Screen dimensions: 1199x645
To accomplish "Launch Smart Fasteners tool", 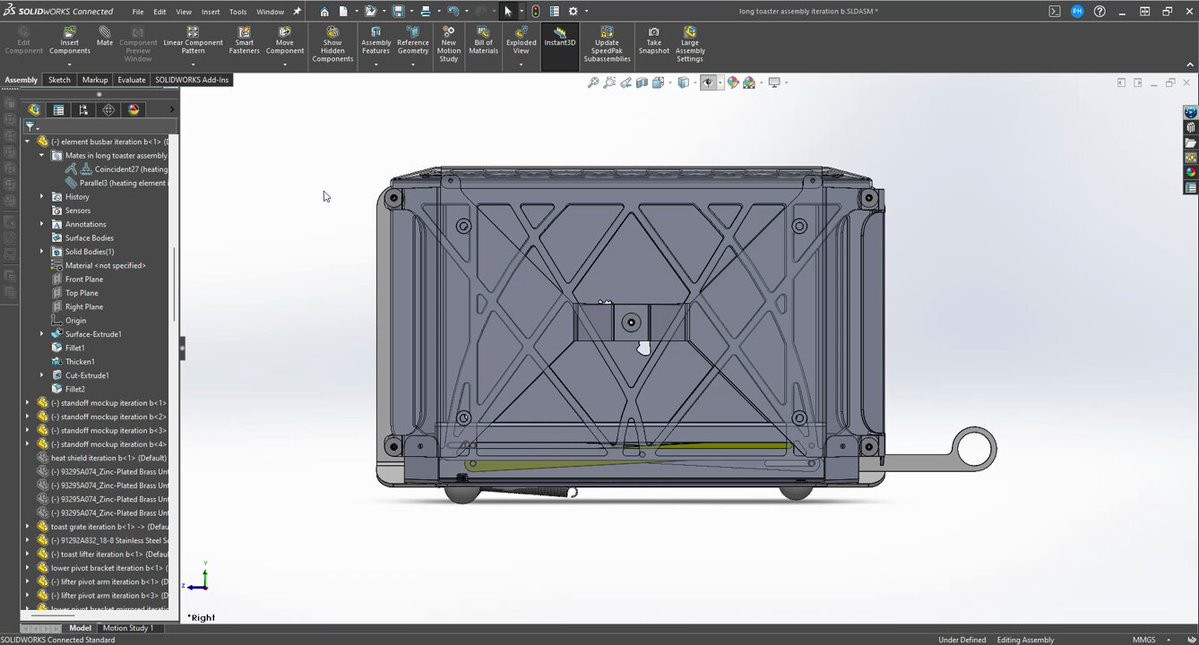I will tap(244, 41).
